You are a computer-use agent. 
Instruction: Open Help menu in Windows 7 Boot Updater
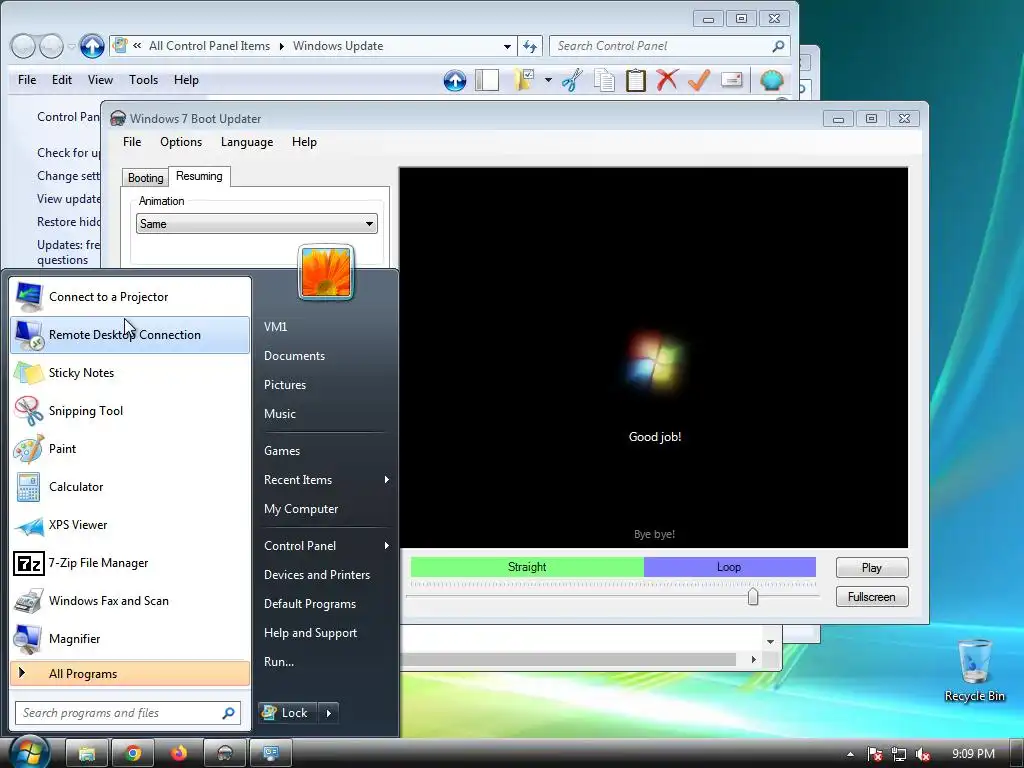304,142
